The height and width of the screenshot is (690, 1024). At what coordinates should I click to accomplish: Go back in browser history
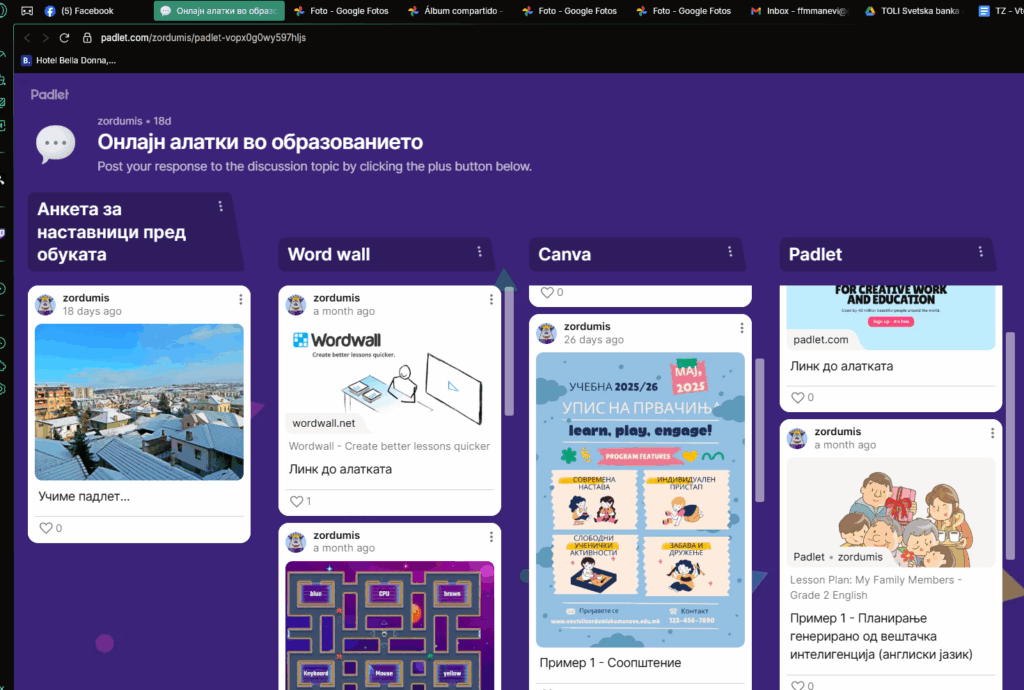click(x=27, y=38)
